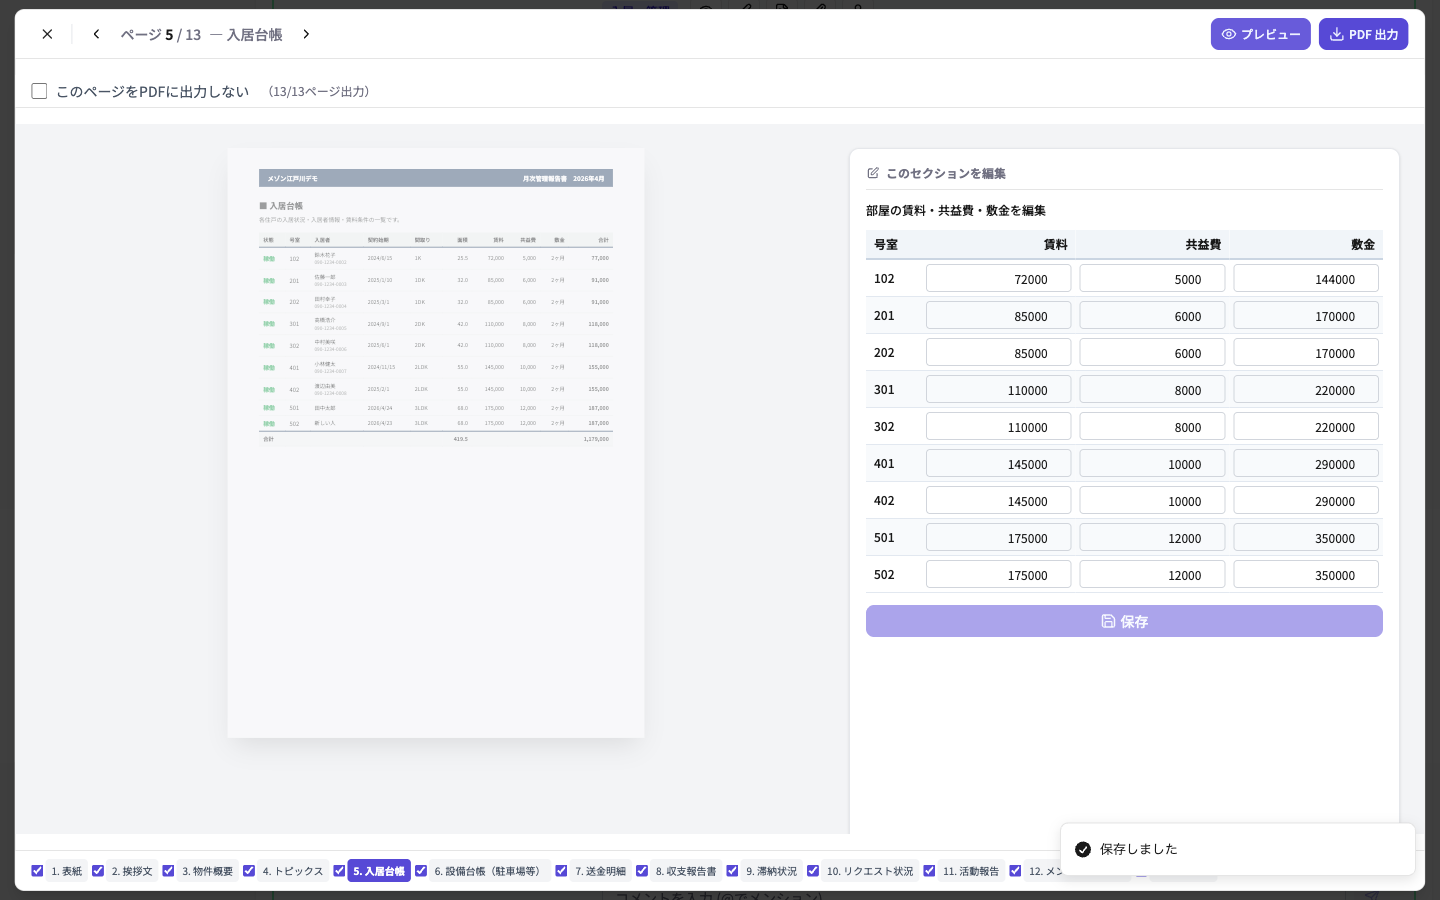The width and height of the screenshot is (1440, 900).
Task: Click the 入居台帳 page preview thumbnail
Action: (436, 443)
